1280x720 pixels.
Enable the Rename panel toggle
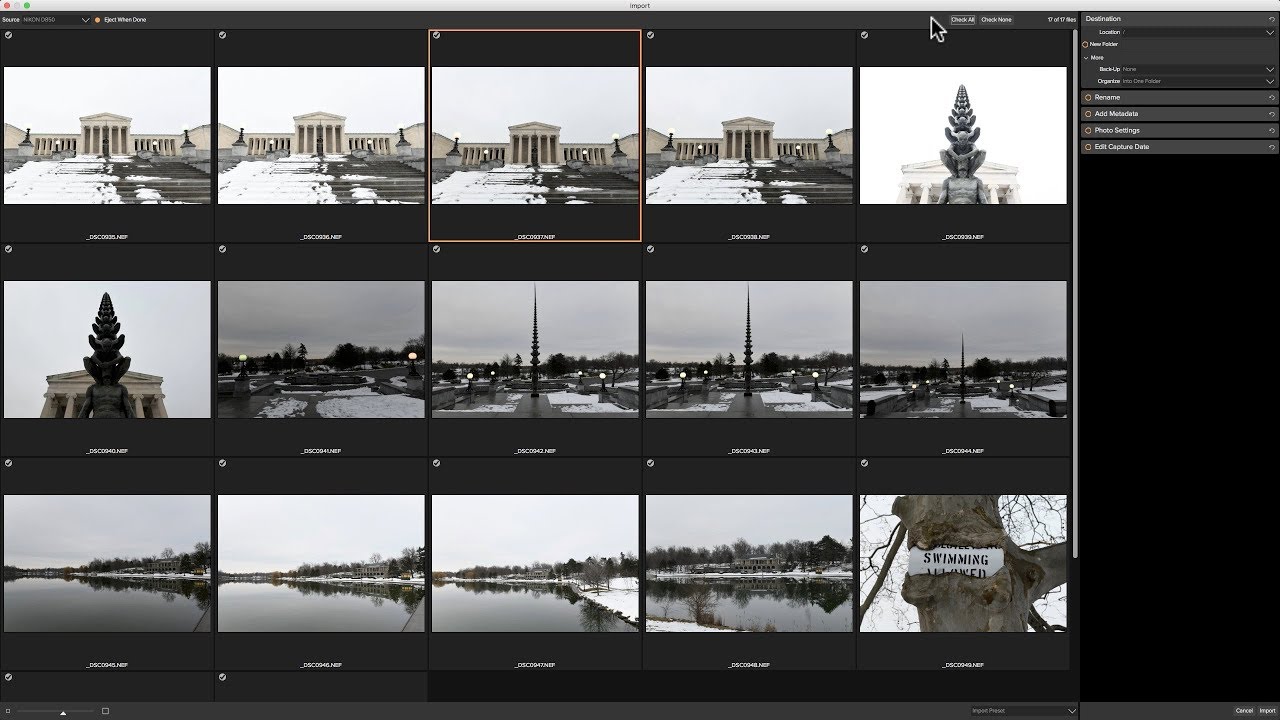pyautogui.click(x=1088, y=98)
